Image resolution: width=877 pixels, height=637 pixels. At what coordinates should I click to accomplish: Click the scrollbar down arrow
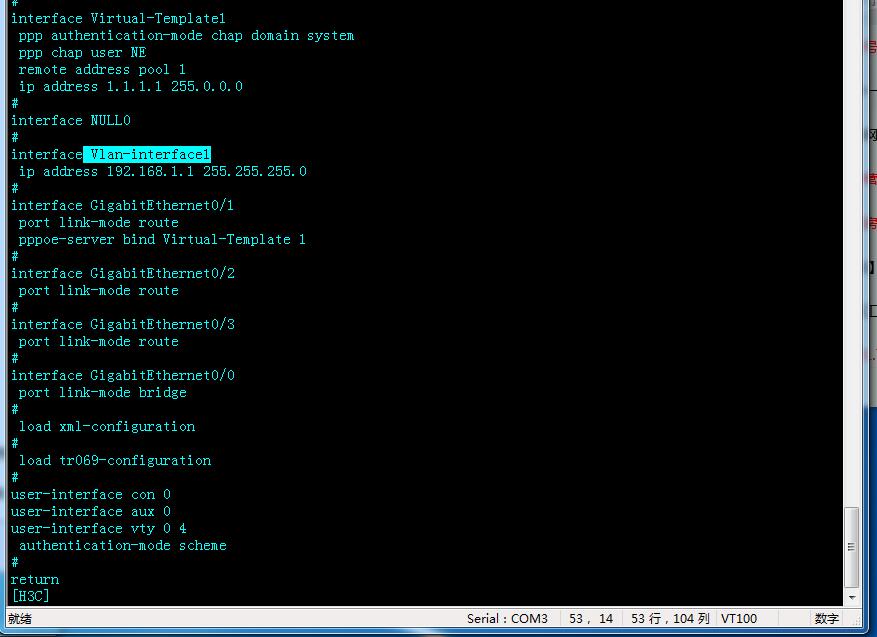851,597
